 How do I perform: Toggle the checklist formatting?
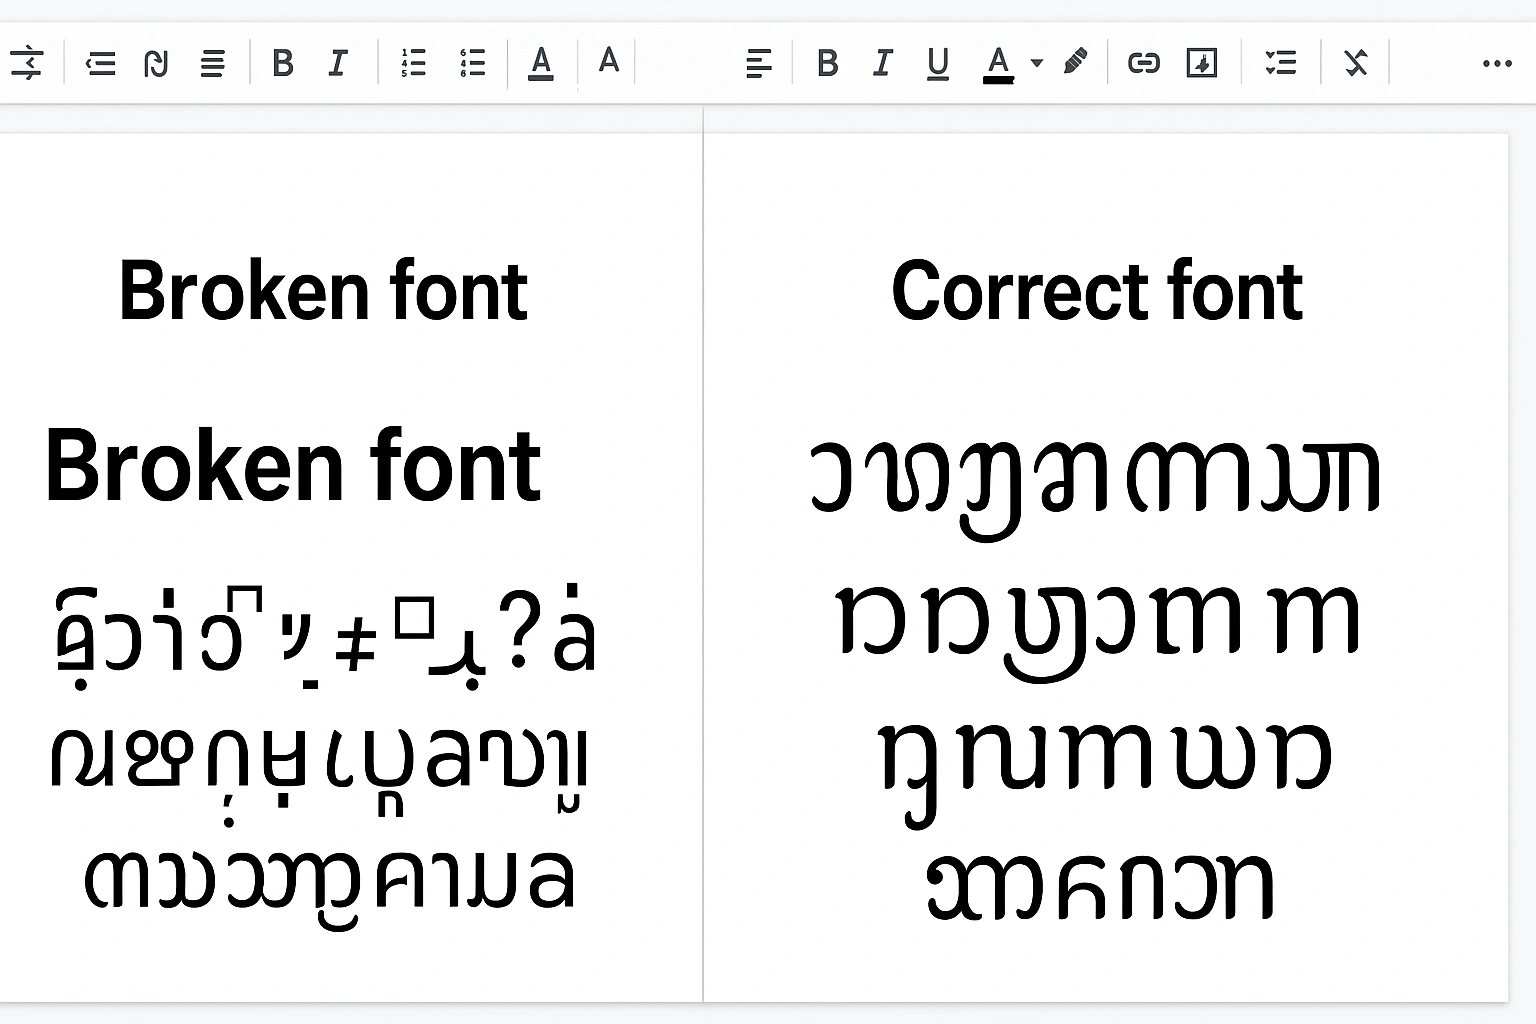1280,64
